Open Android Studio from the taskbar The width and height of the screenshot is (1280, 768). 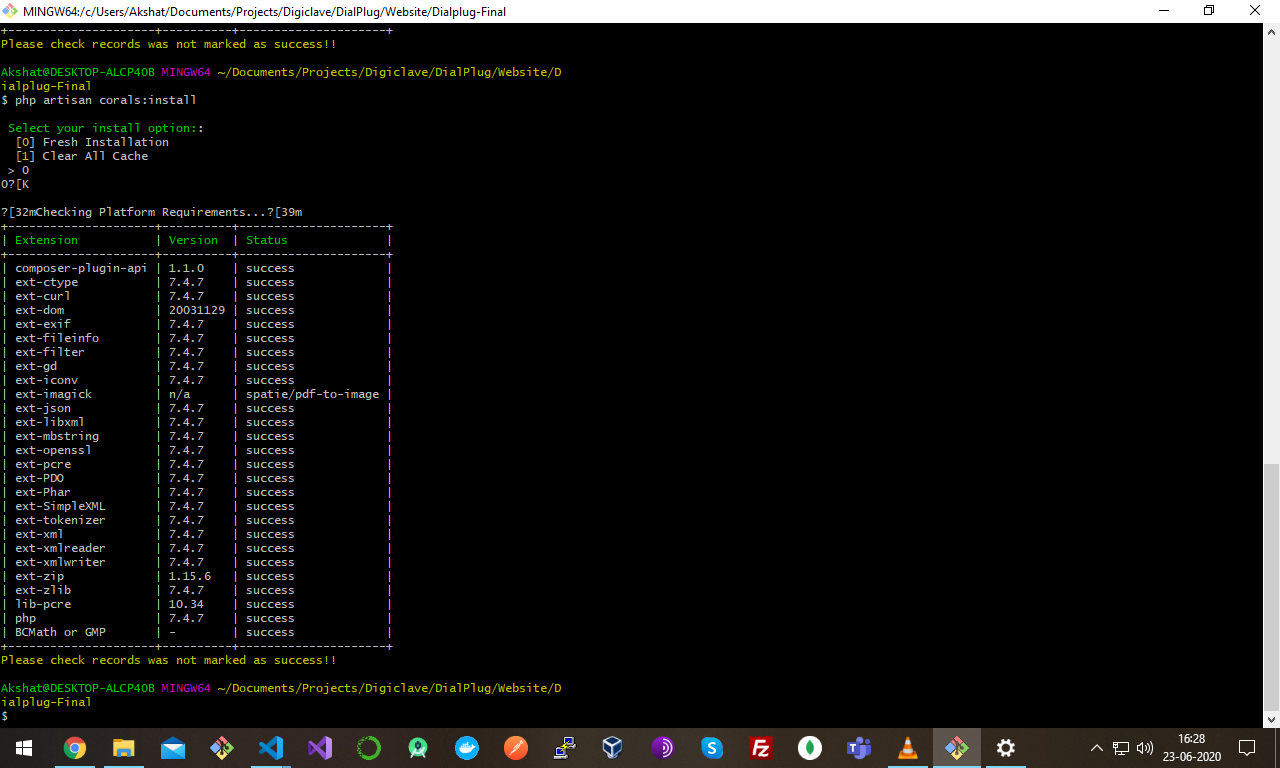coord(417,747)
